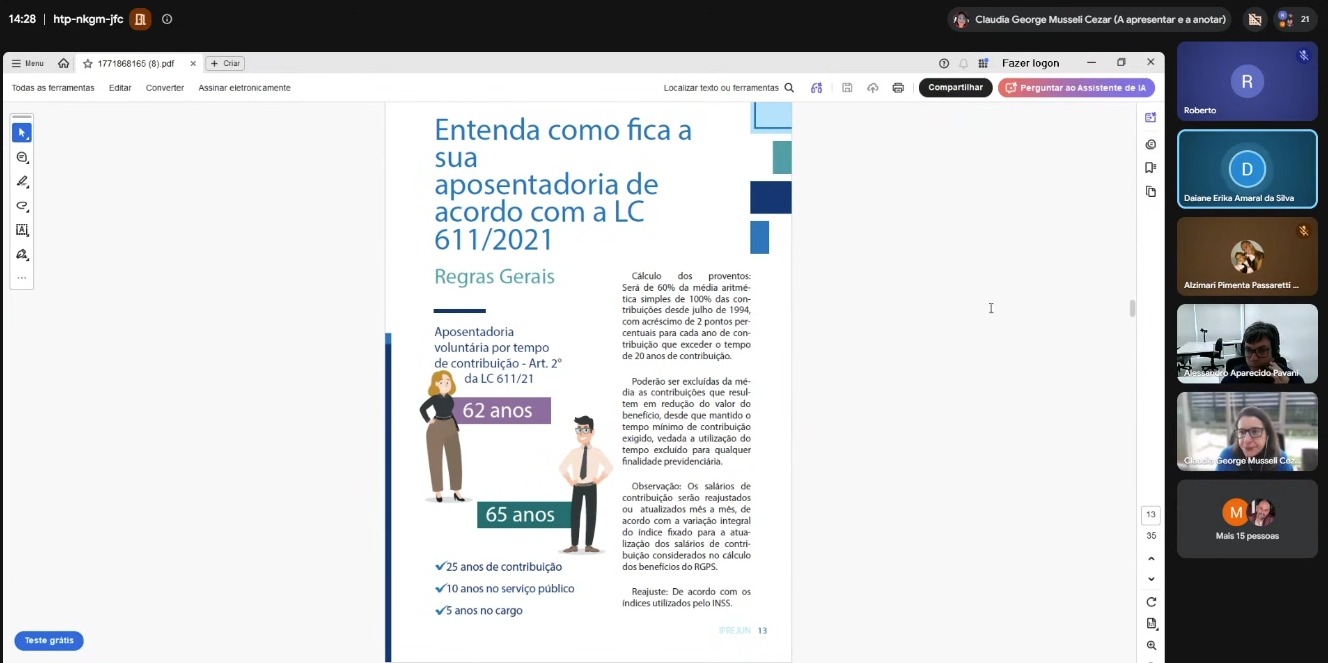The width and height of the screenshot is (1328, 663).
Task: Click the Regras Gerais heading
Action: pyautogui.click(x=494, y=277)
